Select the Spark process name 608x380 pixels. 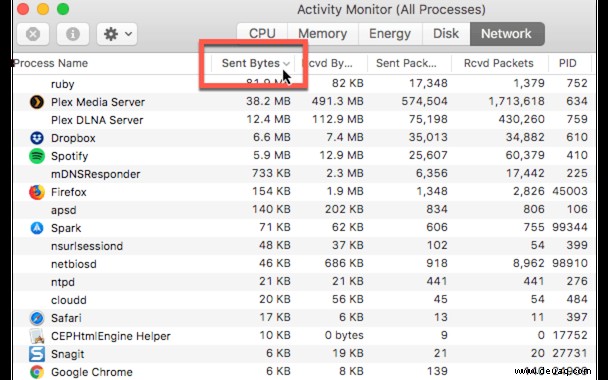(66, 228)
